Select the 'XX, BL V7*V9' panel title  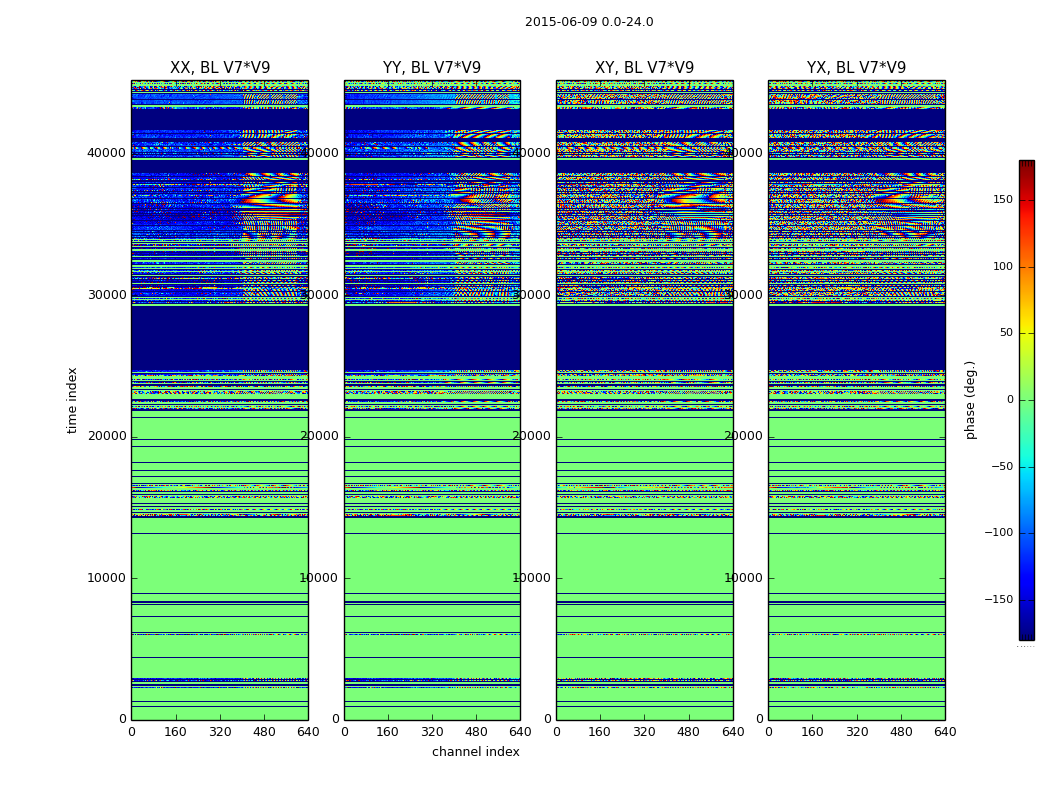pos(220,68)
